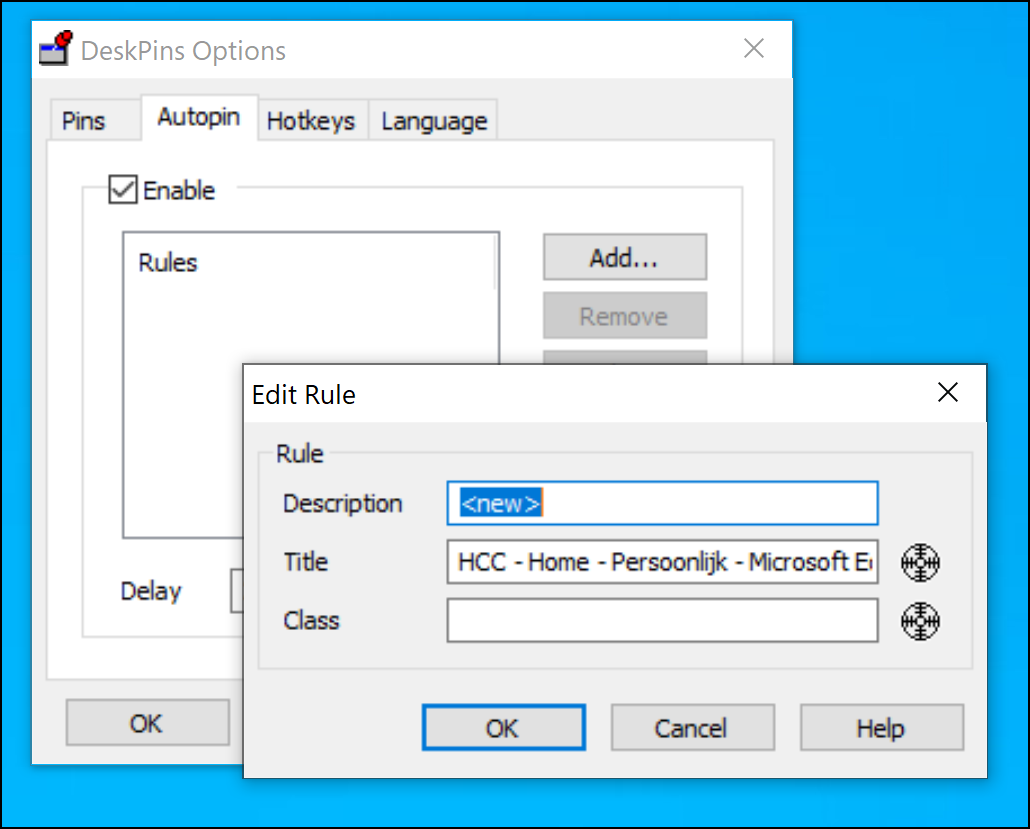The width and height of the screenshot is (1030, 829).
Task: Click the empty Class text field
Action: (662, 621)
